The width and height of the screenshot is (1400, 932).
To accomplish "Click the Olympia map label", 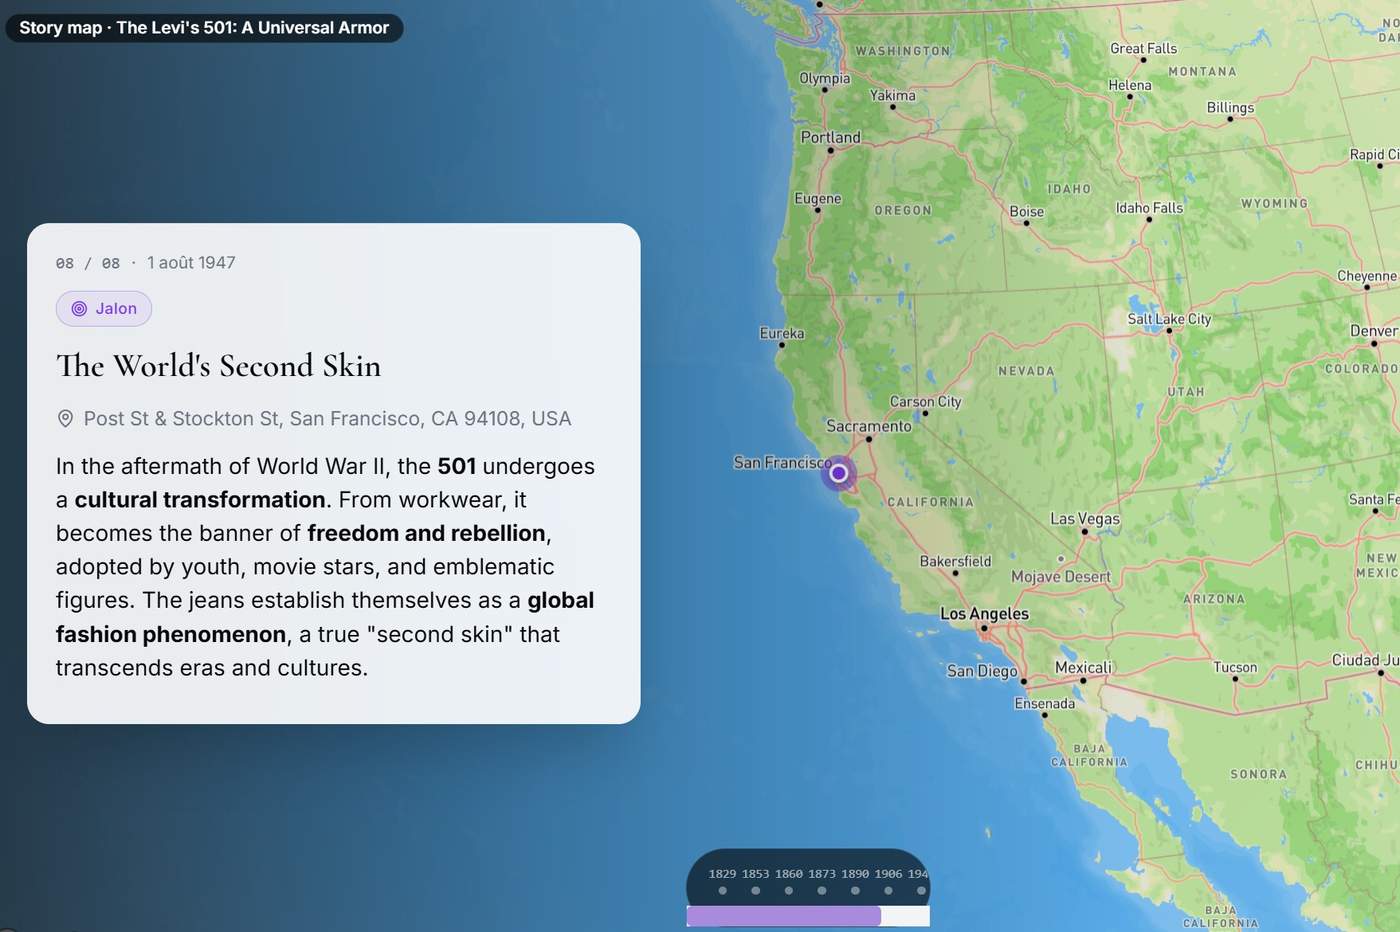I will (824, 78).
